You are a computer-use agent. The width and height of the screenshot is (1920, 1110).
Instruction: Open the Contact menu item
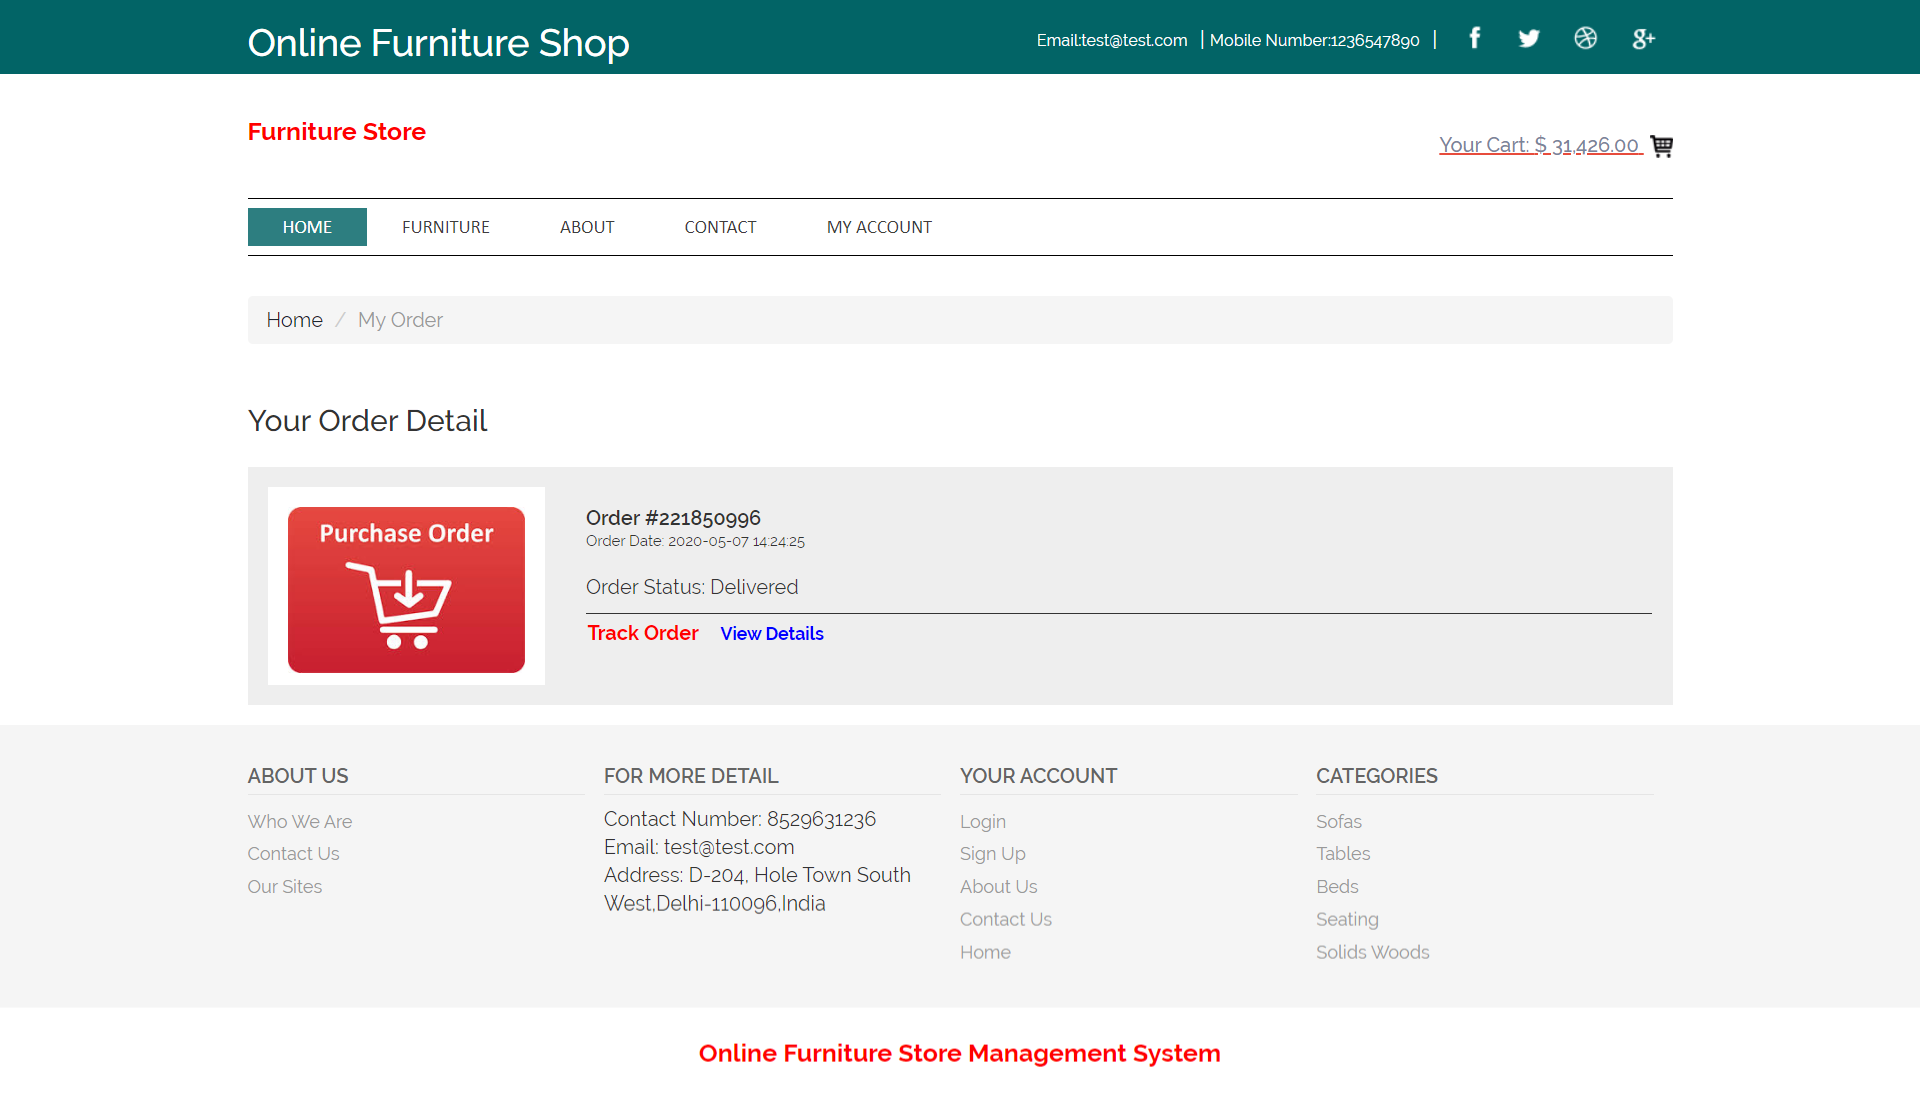coord(720,227)
